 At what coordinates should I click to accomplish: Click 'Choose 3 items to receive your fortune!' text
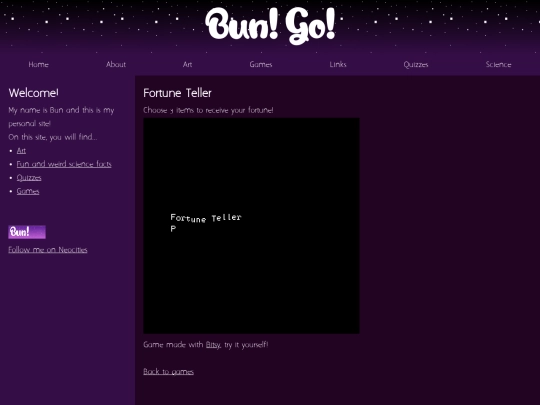click(208, 110)
